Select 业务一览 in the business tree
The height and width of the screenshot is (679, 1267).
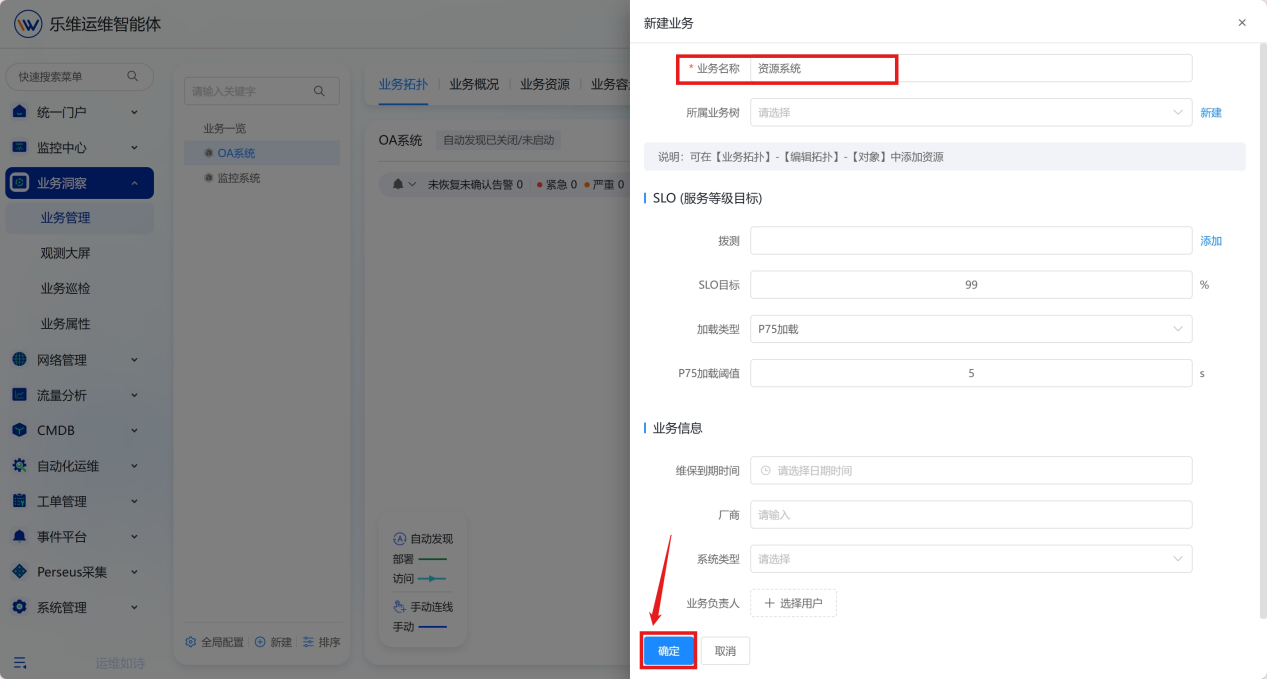[x=224, y=128]
